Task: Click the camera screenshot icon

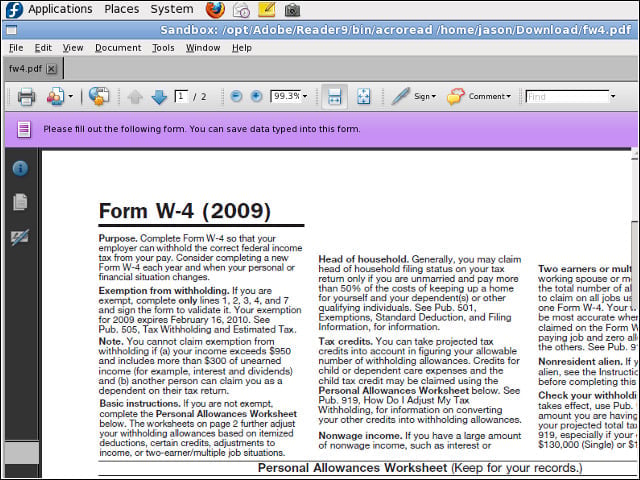Action: point(292,10)
